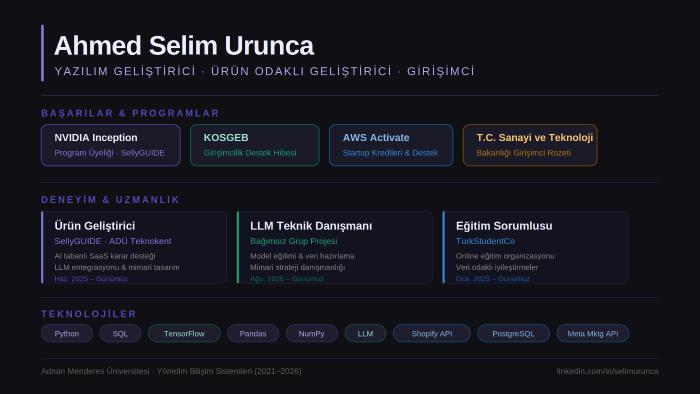
Task: Click 'Online eğitim organizasyonu' line
Action: pos(505,256)
